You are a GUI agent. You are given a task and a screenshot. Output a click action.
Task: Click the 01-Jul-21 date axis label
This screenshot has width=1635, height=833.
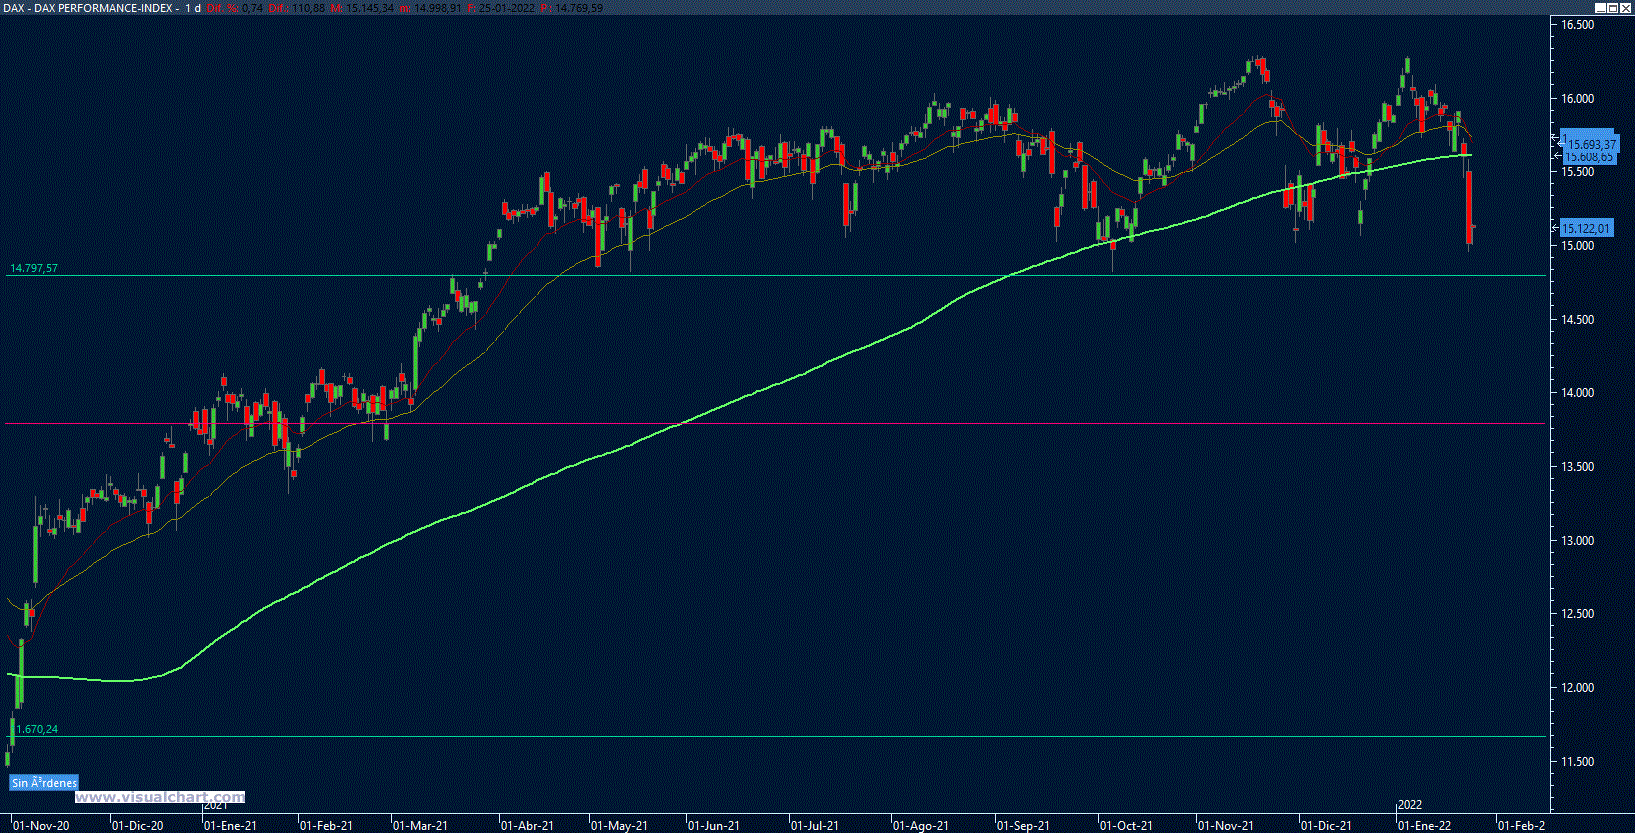point(815,825)
